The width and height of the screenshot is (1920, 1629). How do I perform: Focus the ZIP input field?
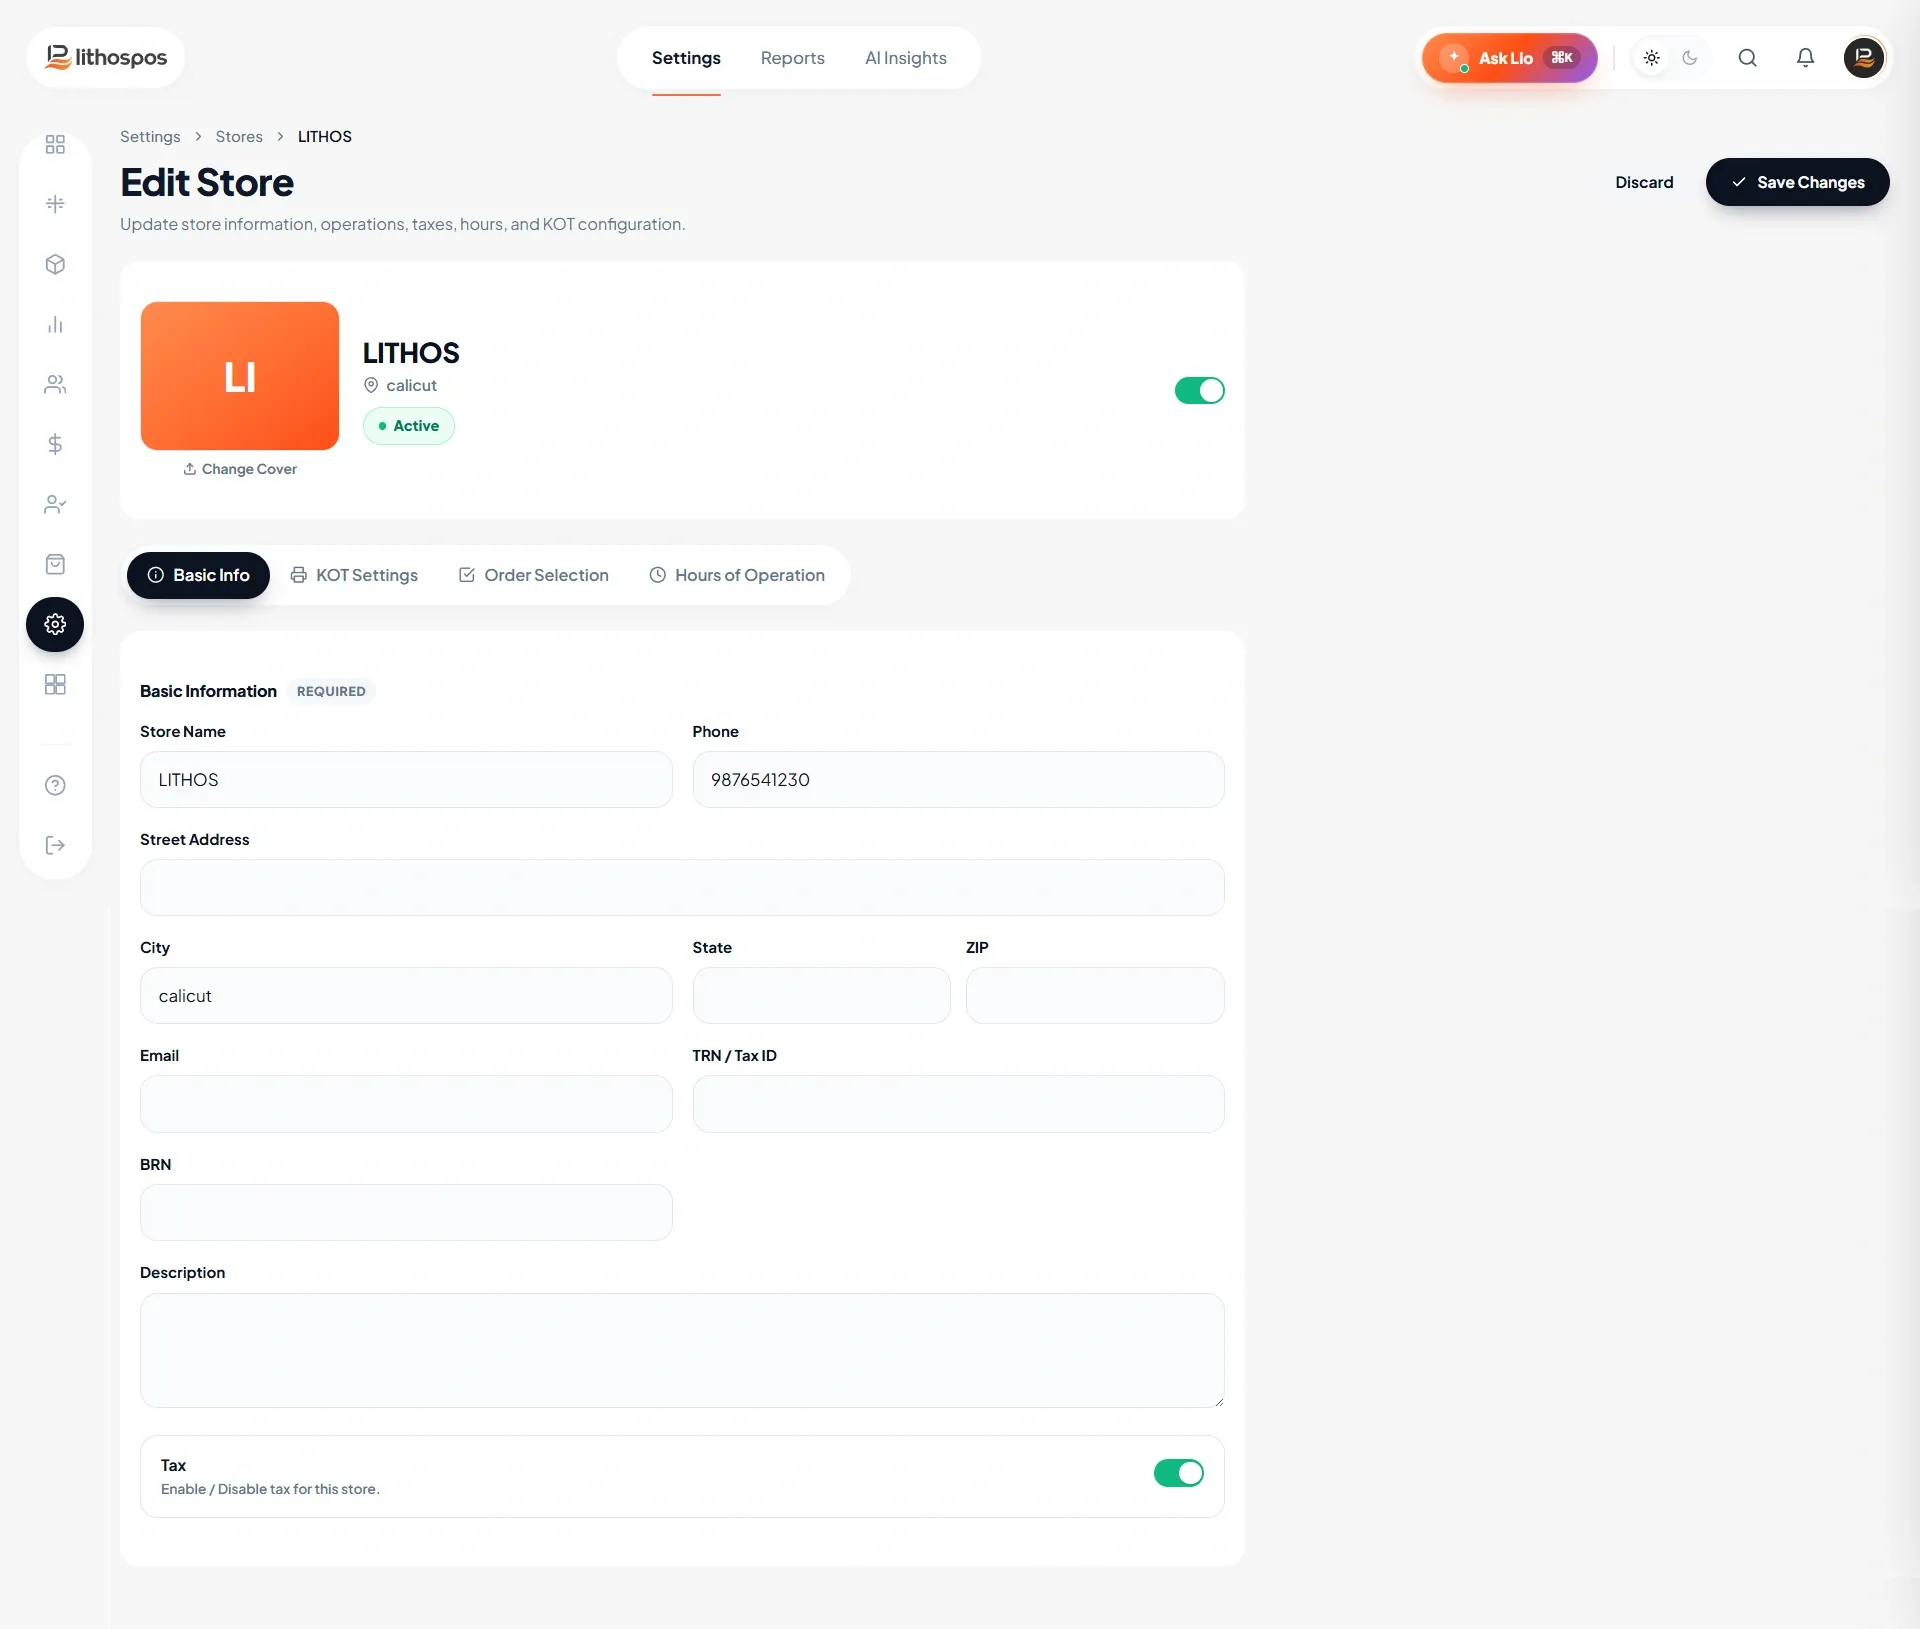(x=1095, y=995)
